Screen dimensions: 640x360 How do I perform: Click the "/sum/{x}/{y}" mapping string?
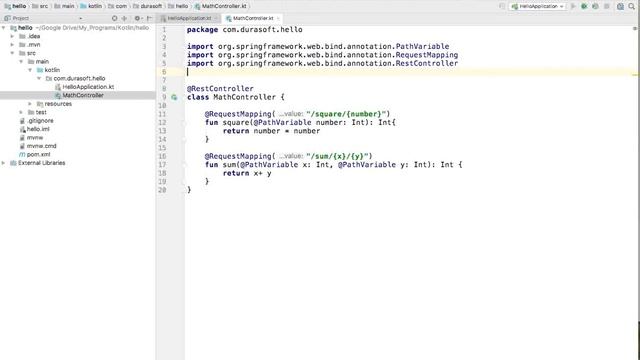(337, 156)
